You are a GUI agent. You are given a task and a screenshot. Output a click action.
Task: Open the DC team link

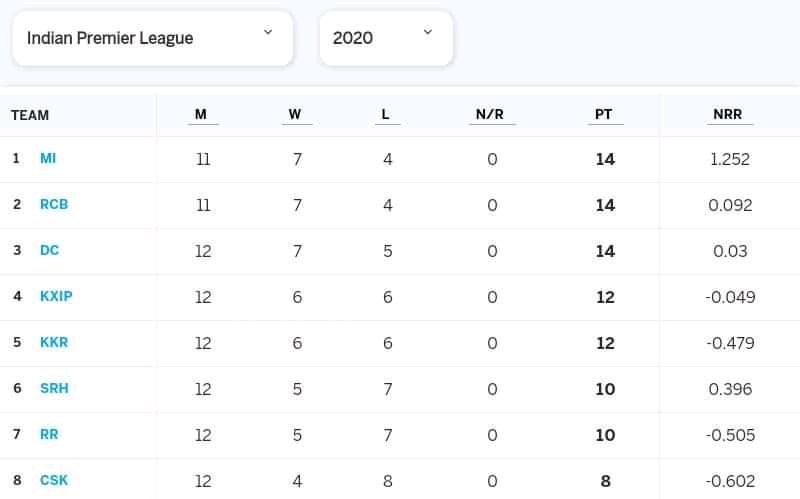[49, 250]
